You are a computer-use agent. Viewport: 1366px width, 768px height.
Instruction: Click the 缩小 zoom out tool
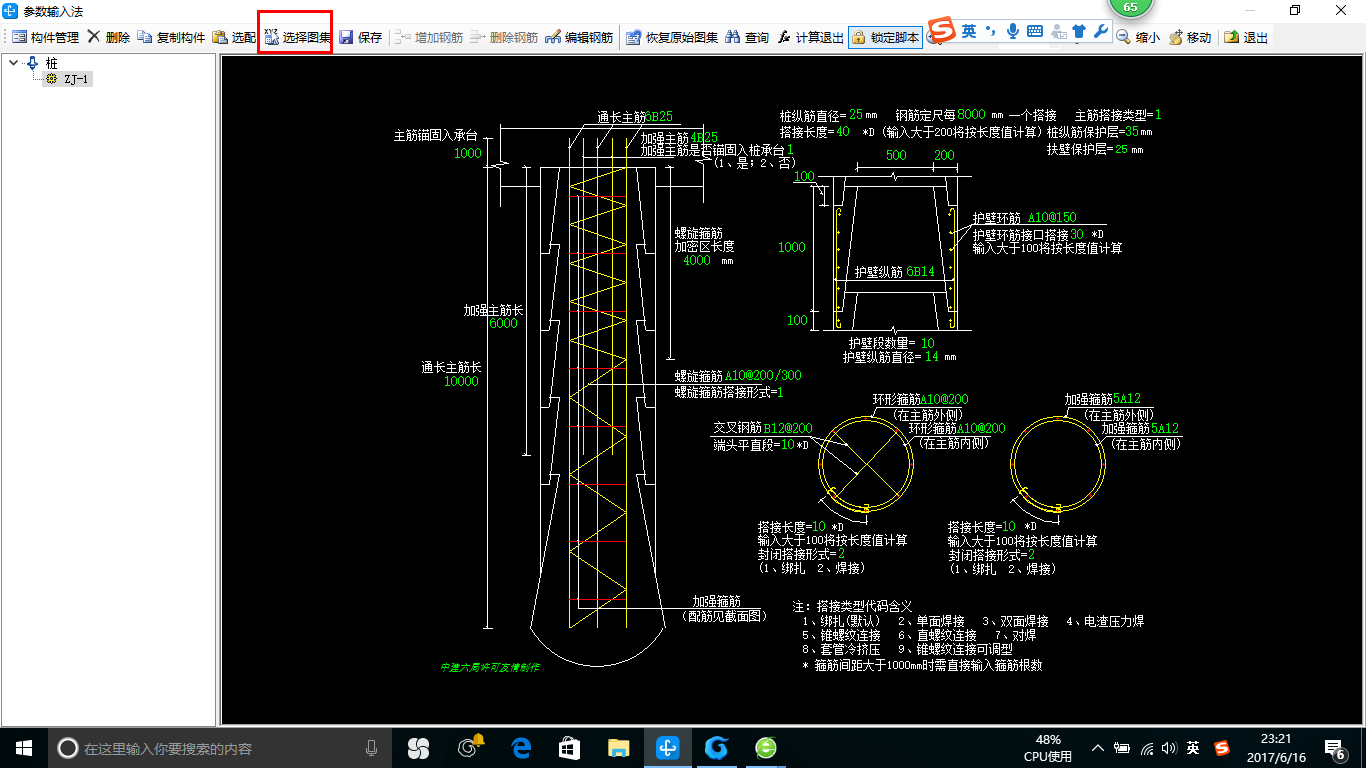[x=1138, y=38]
